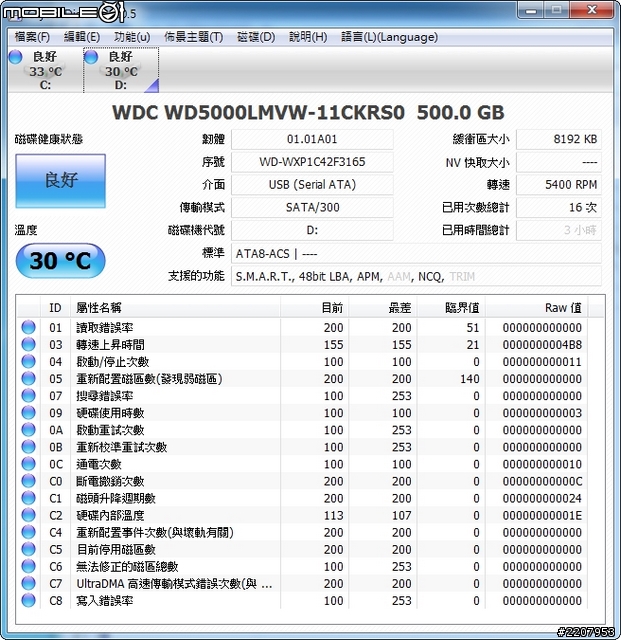621x640 pixels.
Task: Open the 語言(L)(Language) menu
Action: coord(389,37)
